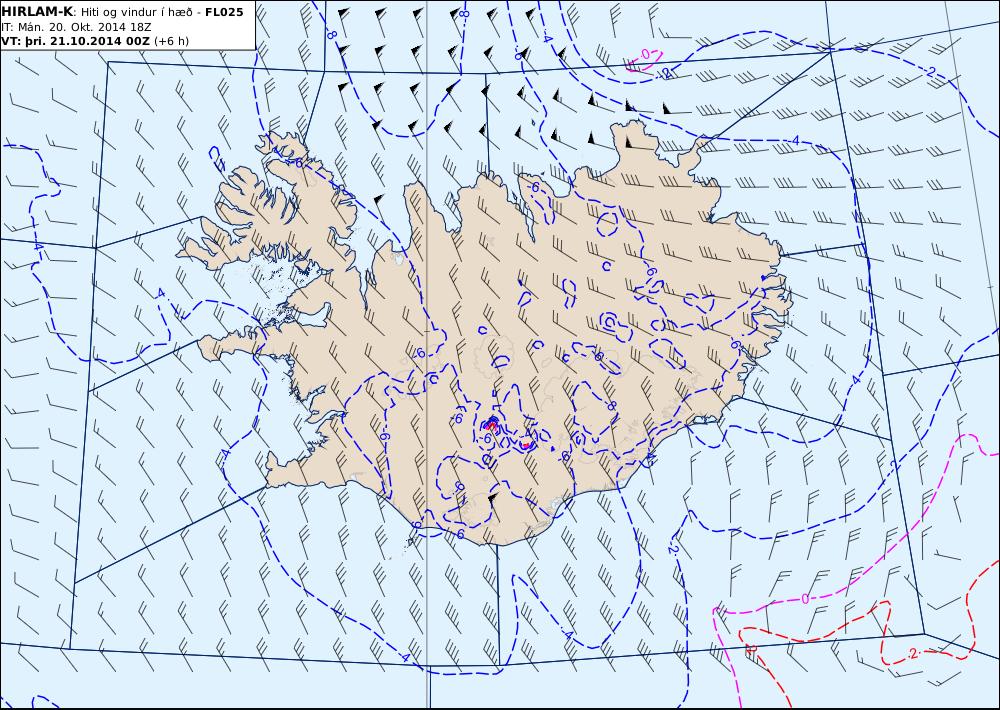Click the initial time line 'IT: Mán. 20. Okt. 2014 18Z'
1000x710 pixels.
pos(78,27)
